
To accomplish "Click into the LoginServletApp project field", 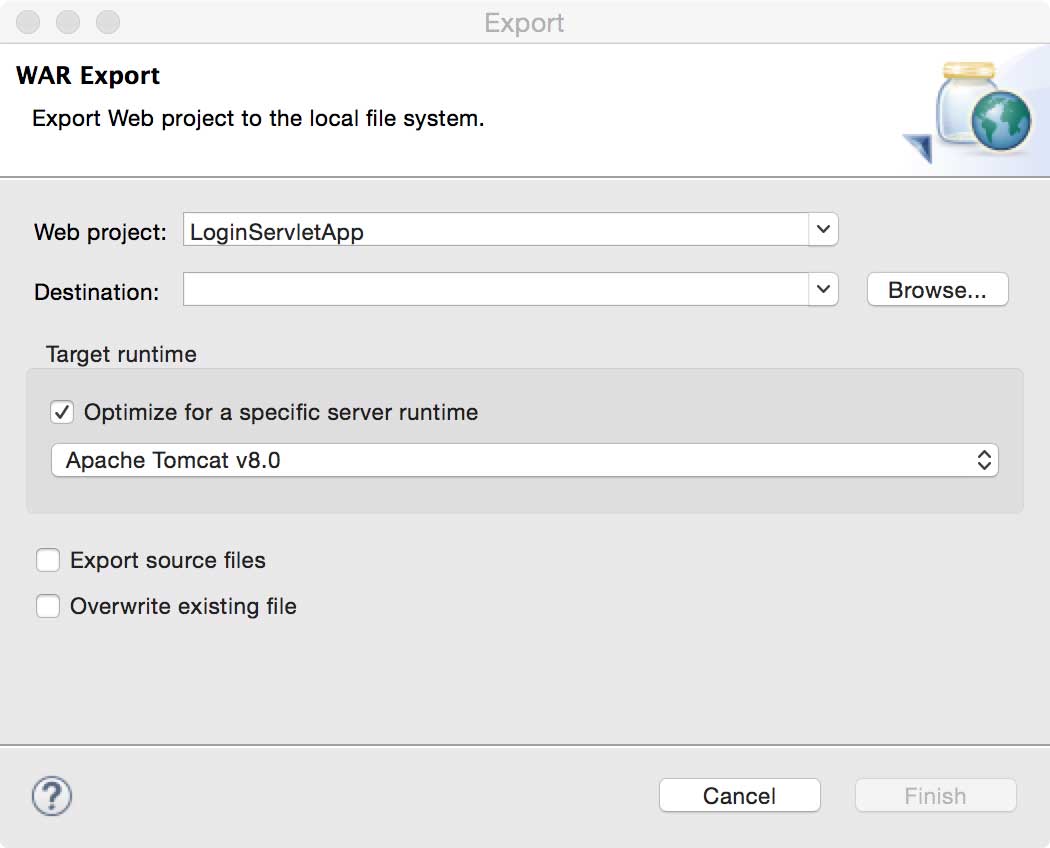I will coord(496,231).
